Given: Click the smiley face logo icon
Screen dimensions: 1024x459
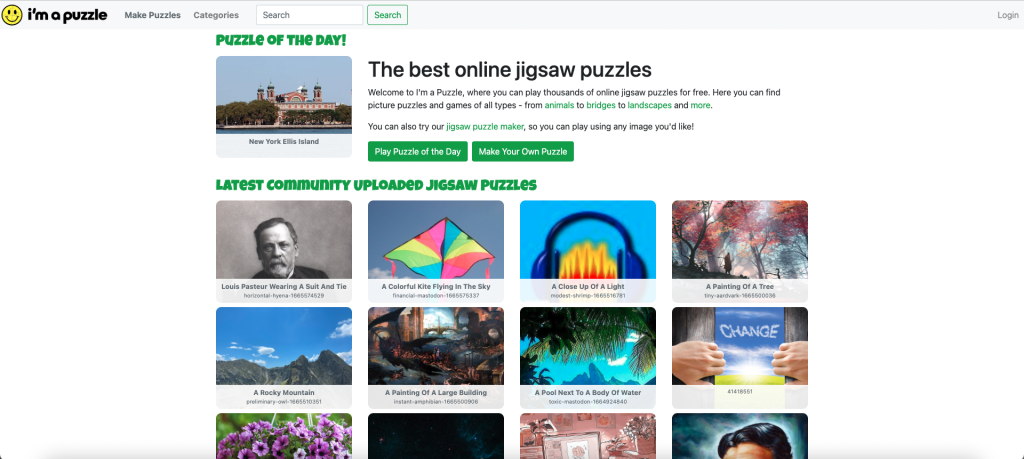Looking at the screenshot, I should (12, 15).
